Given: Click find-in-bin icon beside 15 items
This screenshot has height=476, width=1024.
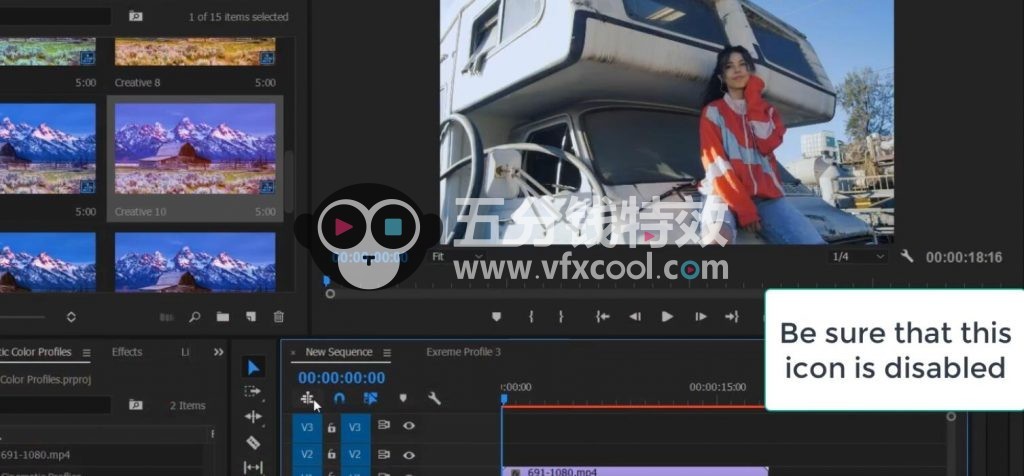Looking at the screenshot, I should point(135,16).
